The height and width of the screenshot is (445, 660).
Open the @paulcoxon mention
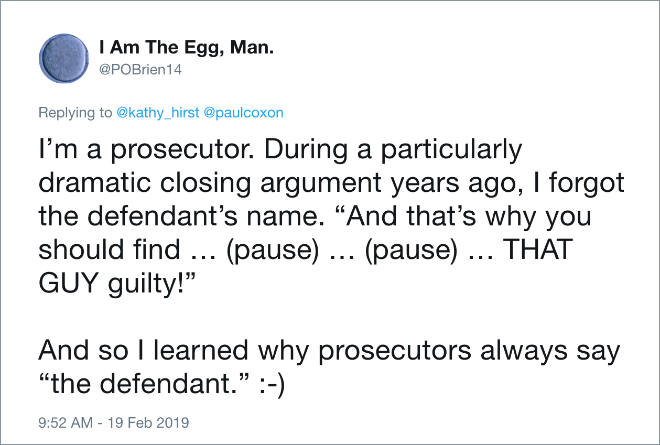(x=243, y=113)
